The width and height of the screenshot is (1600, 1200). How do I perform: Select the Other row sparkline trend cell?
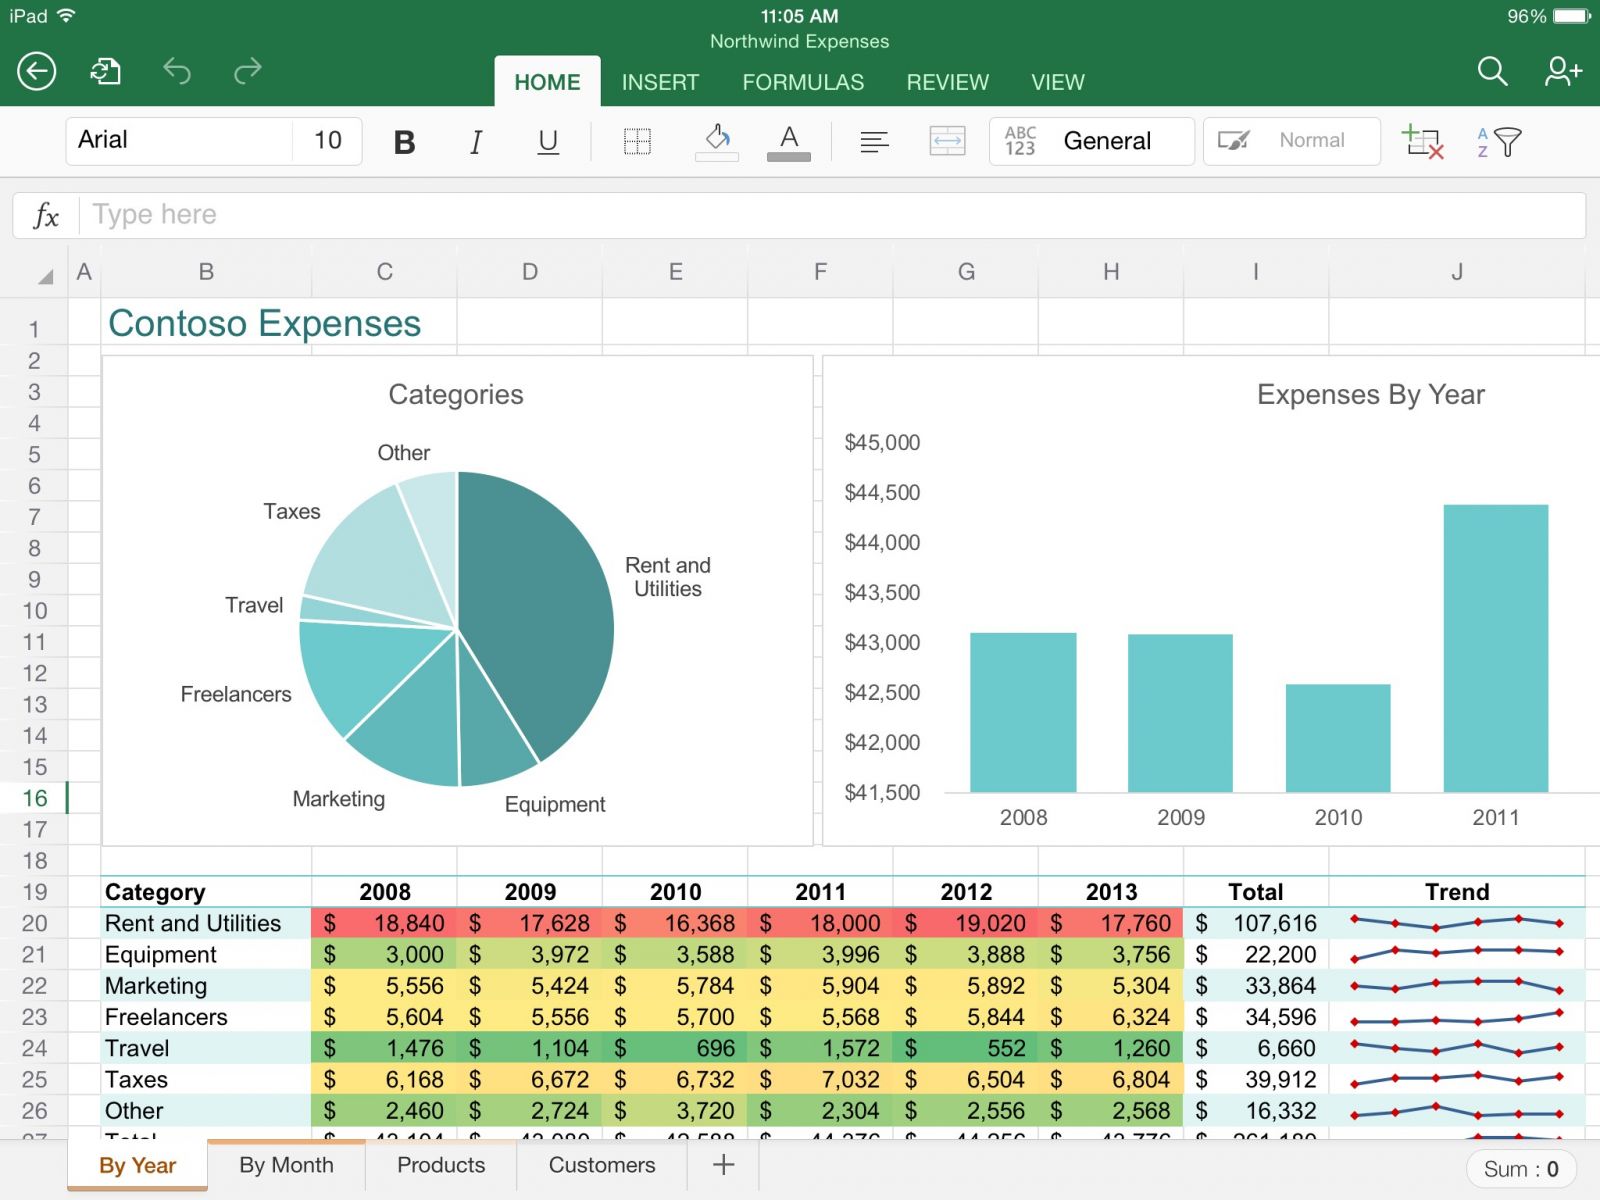1457,1111
